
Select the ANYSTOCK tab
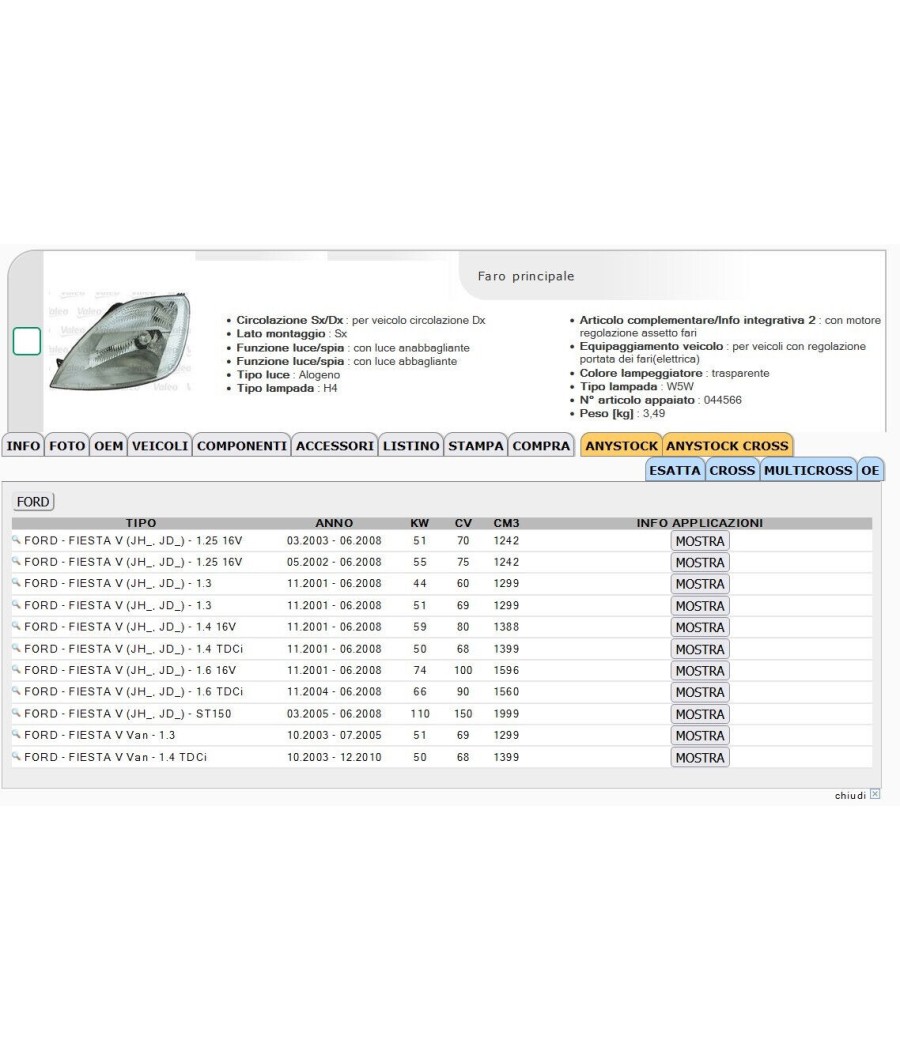point(621,446)
